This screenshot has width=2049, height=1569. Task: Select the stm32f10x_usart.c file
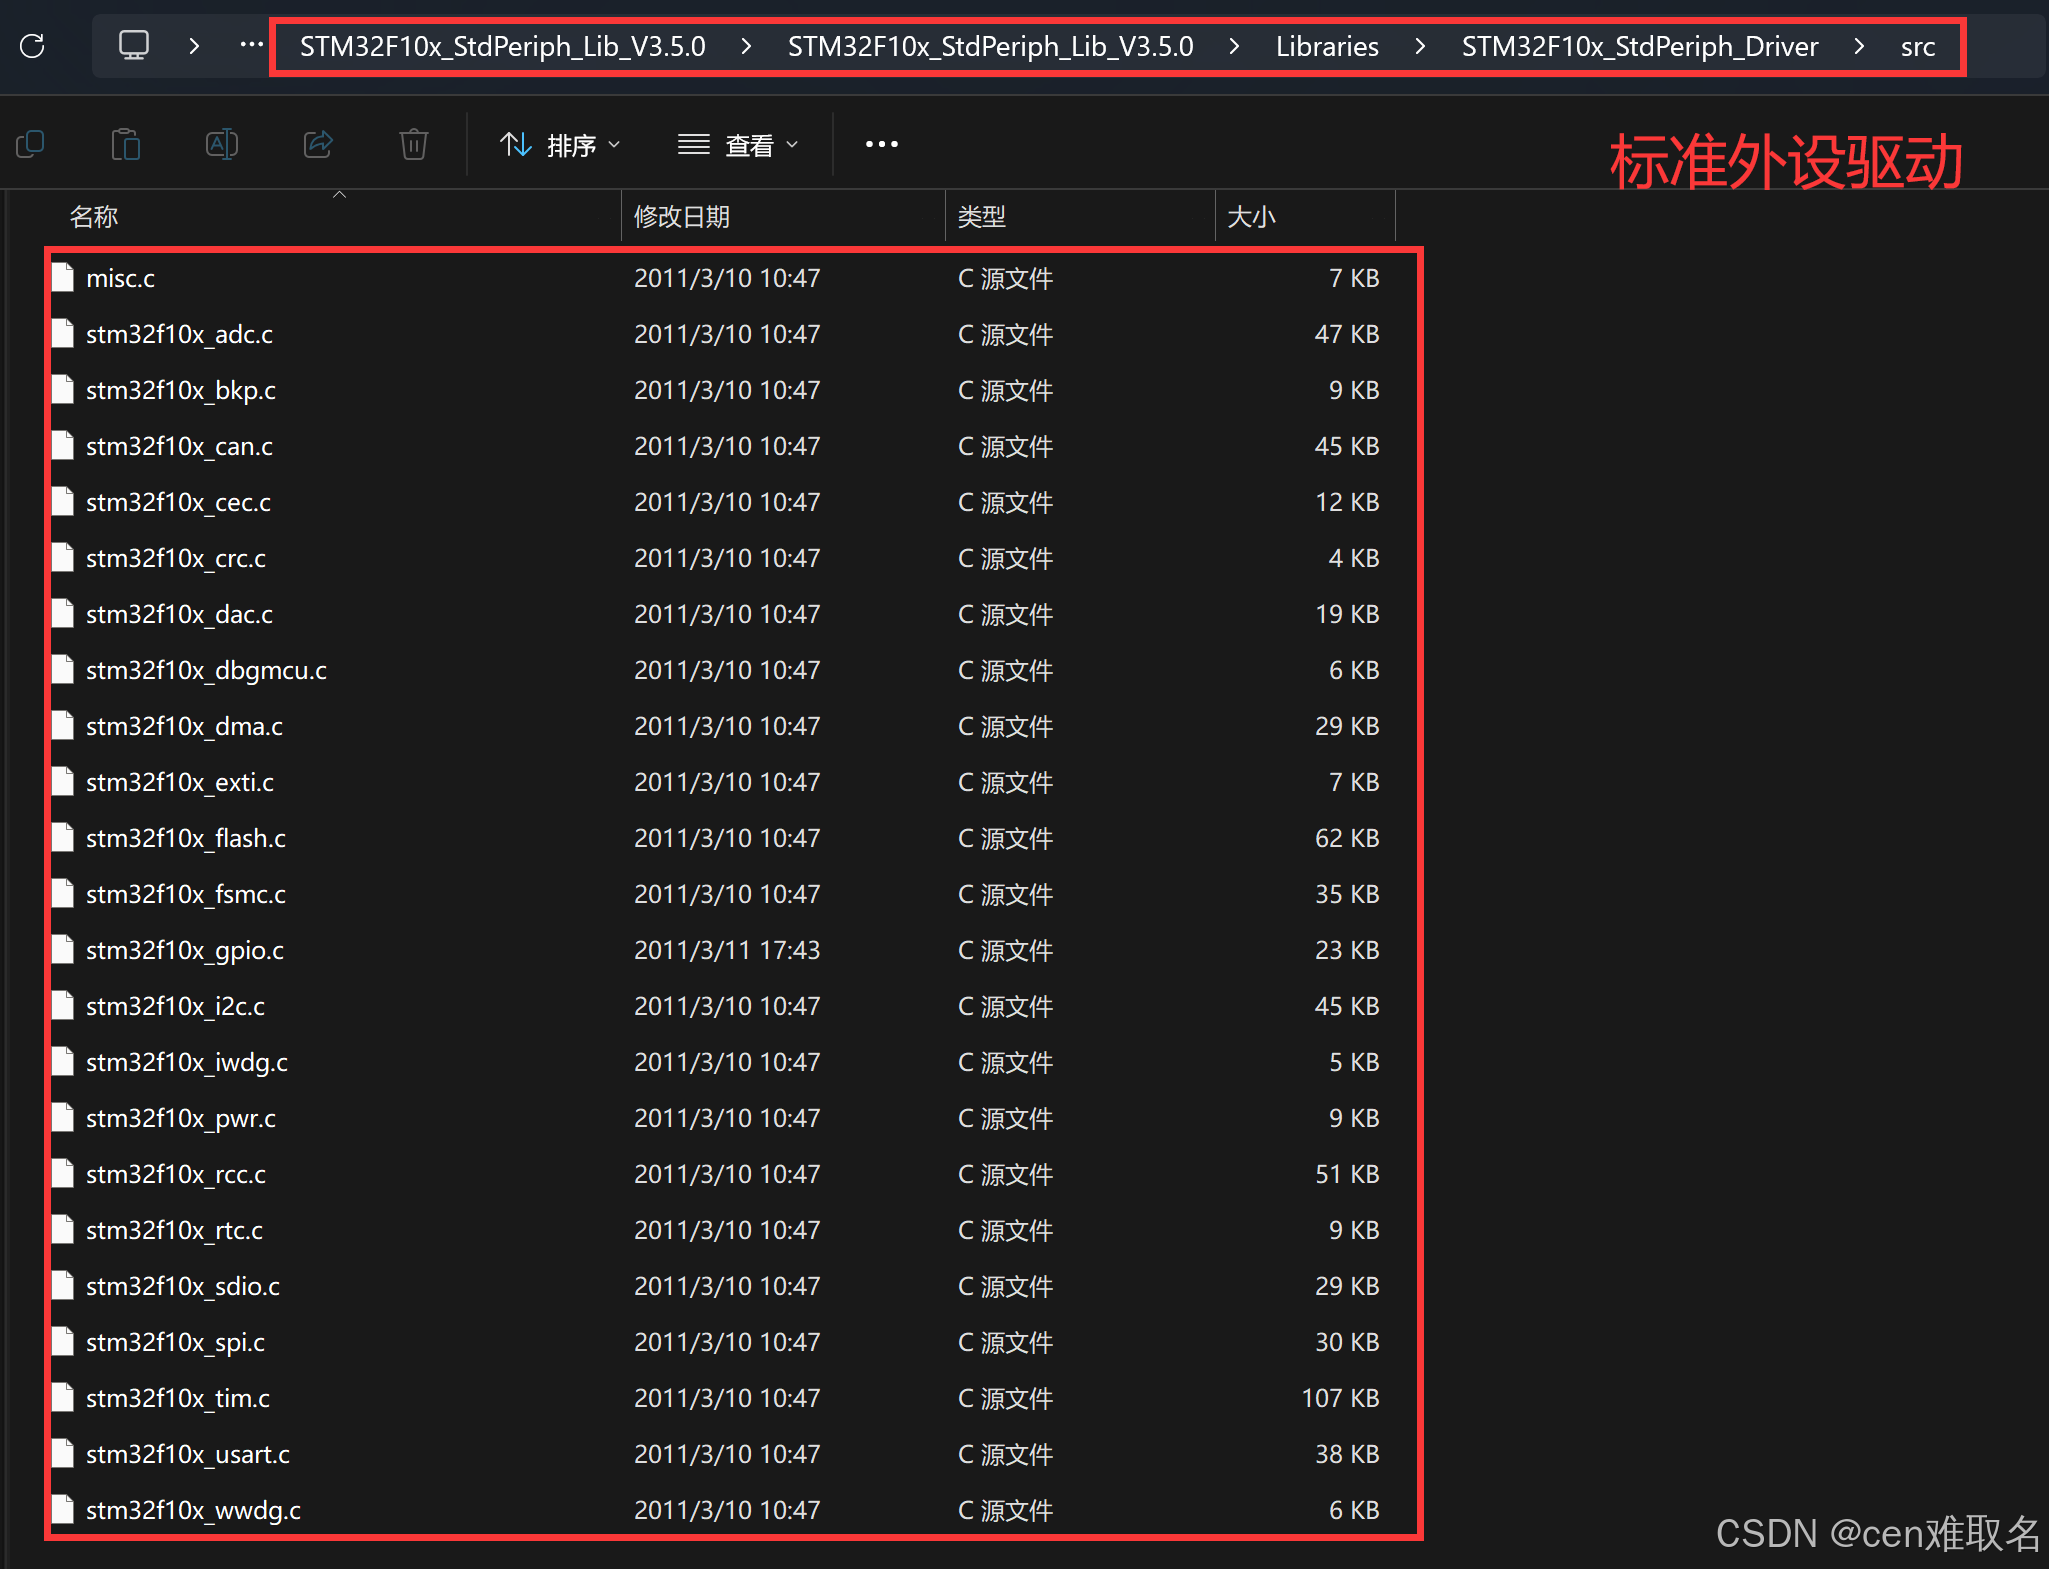point(188,1454)
